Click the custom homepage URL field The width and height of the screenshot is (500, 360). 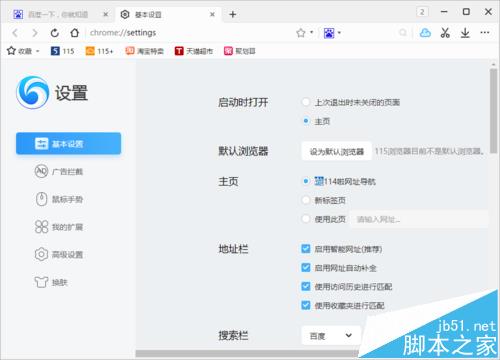pos(419,219)
